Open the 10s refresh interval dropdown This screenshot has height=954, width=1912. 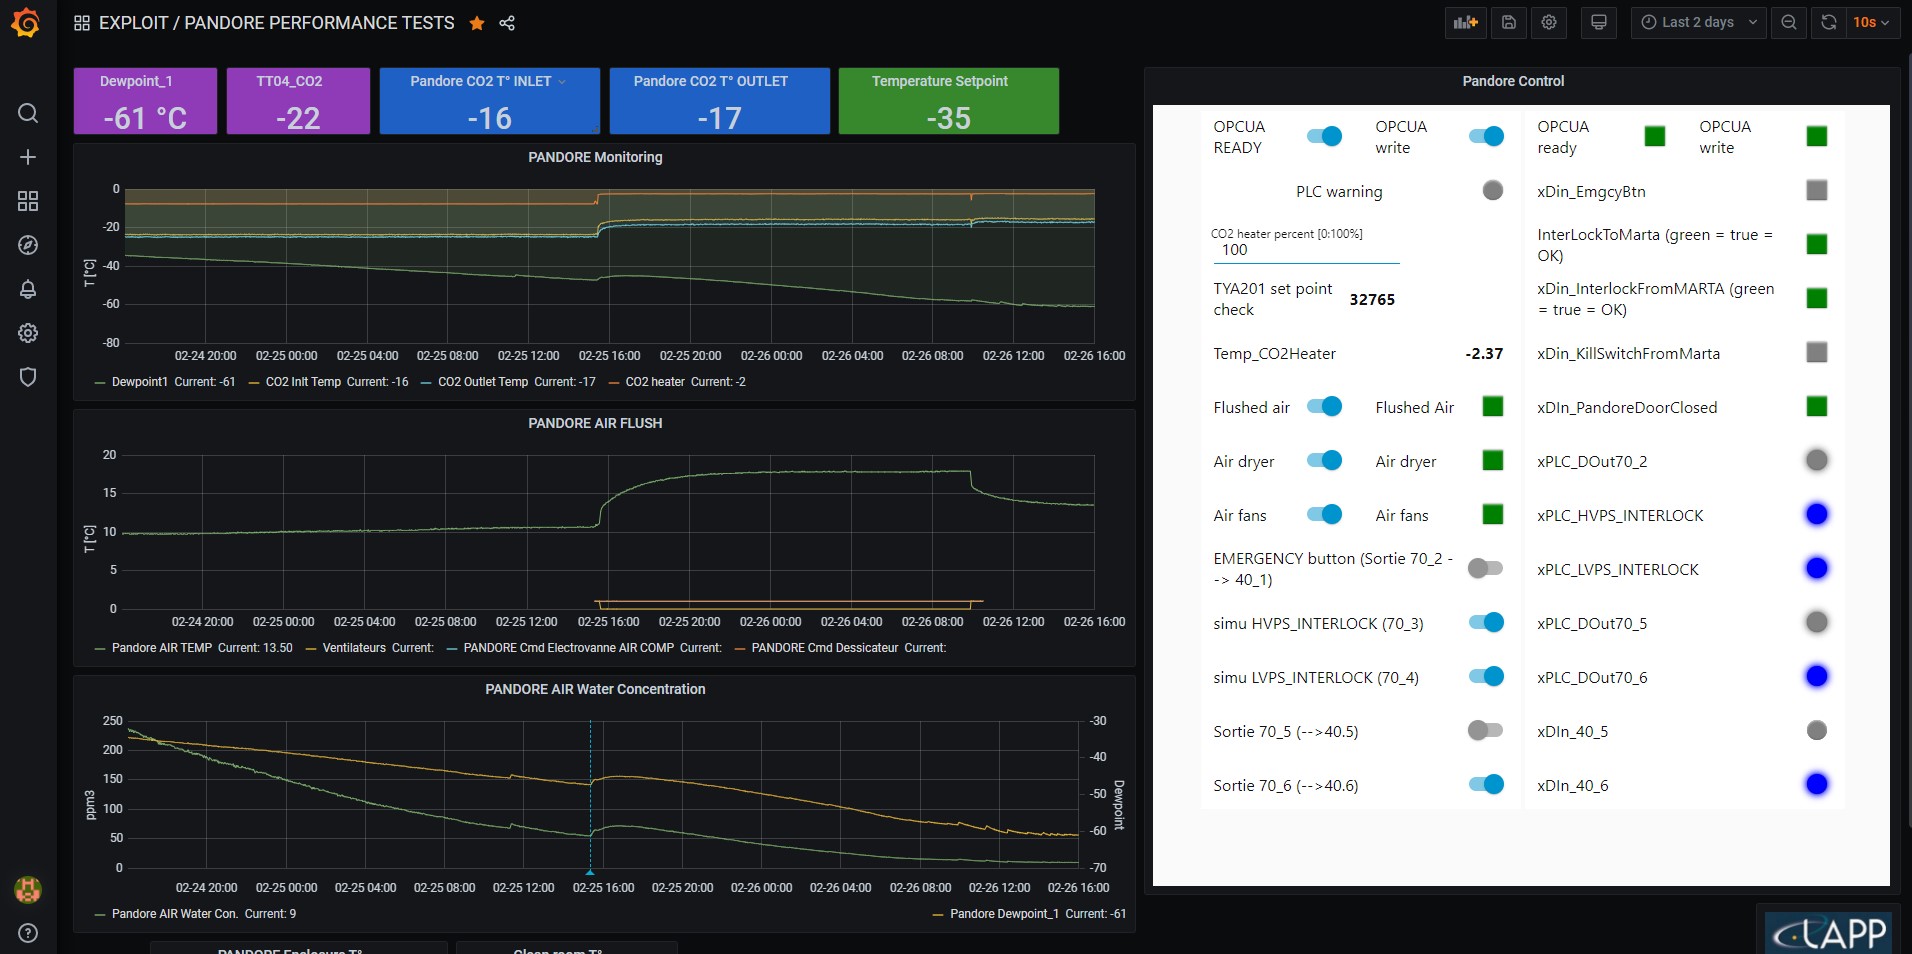(x=1871, y=22)
